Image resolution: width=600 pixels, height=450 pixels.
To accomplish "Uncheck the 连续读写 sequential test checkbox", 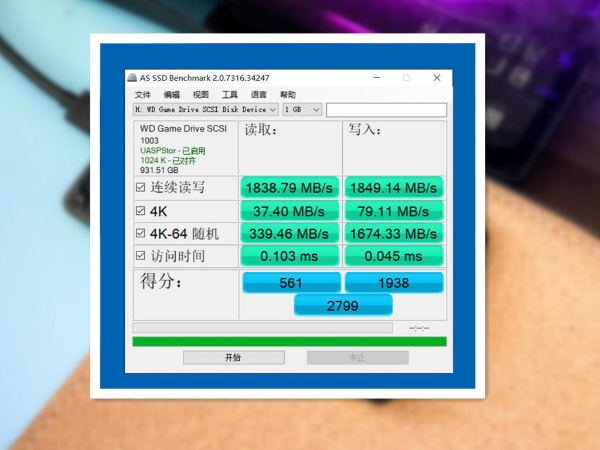I will [x=140, y=188].
